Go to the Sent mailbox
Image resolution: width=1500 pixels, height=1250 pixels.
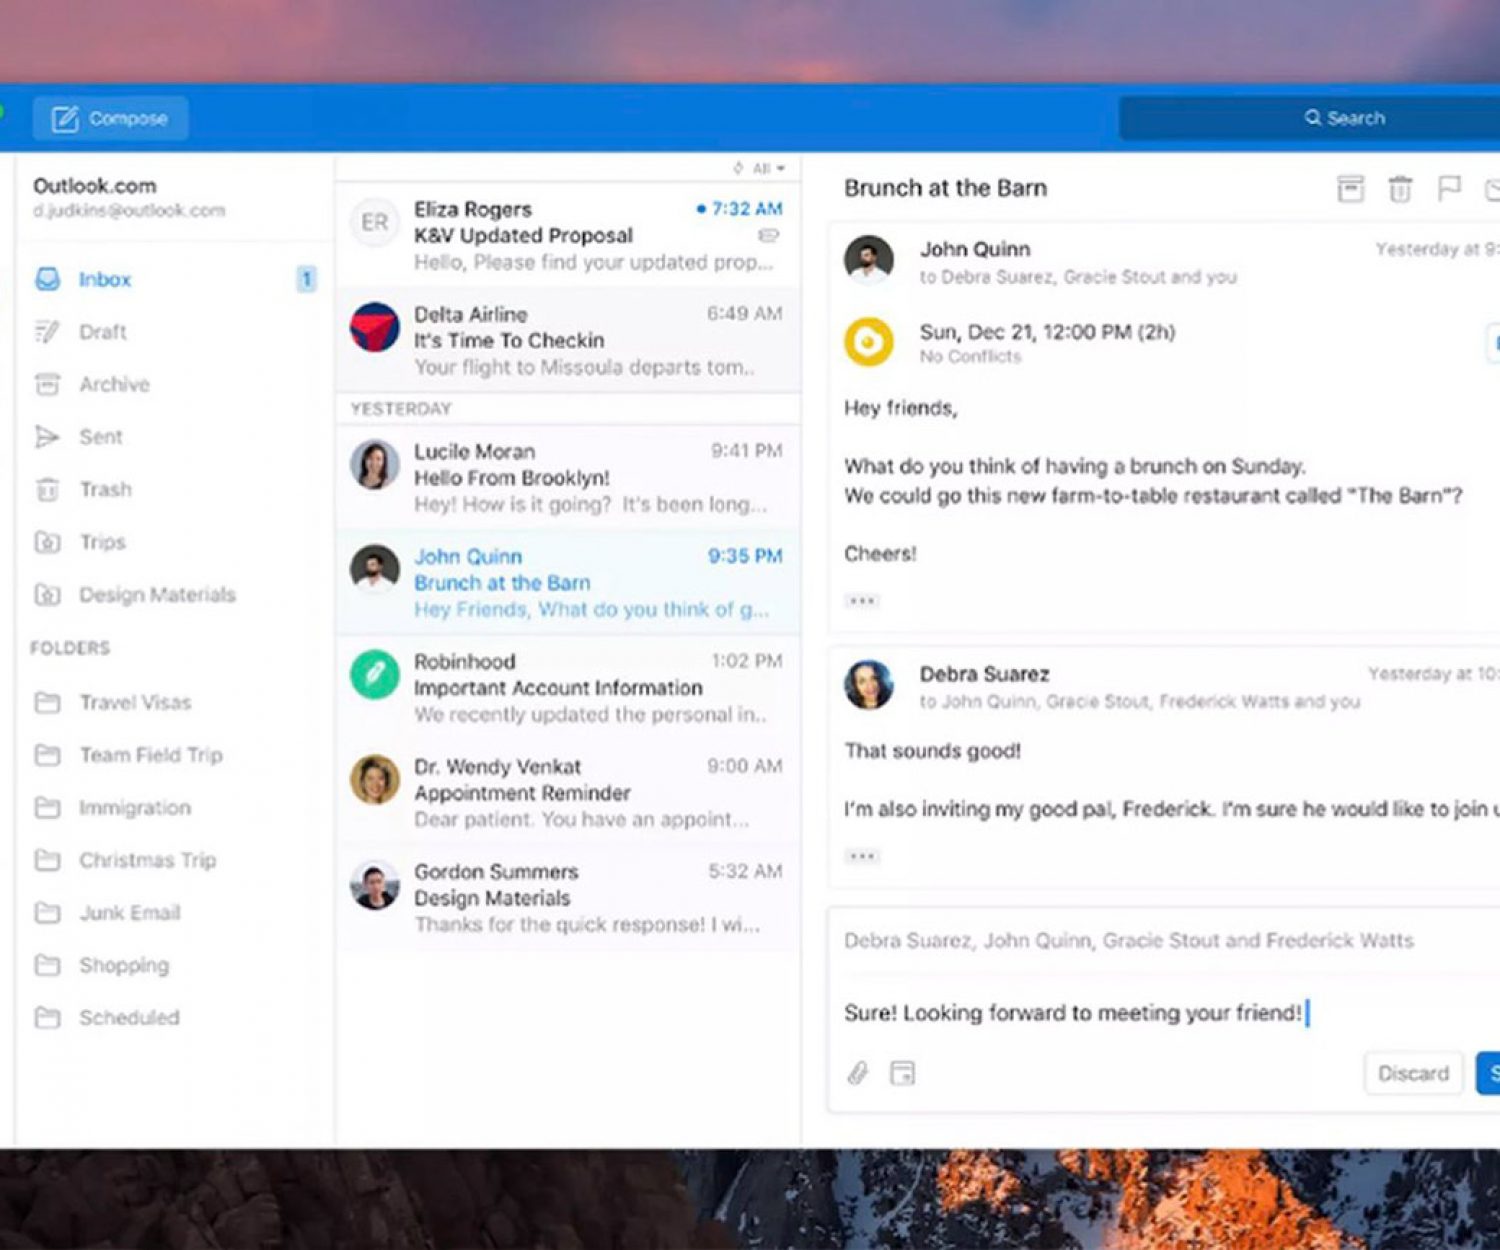pyautogui.click(x=100, y=437)
